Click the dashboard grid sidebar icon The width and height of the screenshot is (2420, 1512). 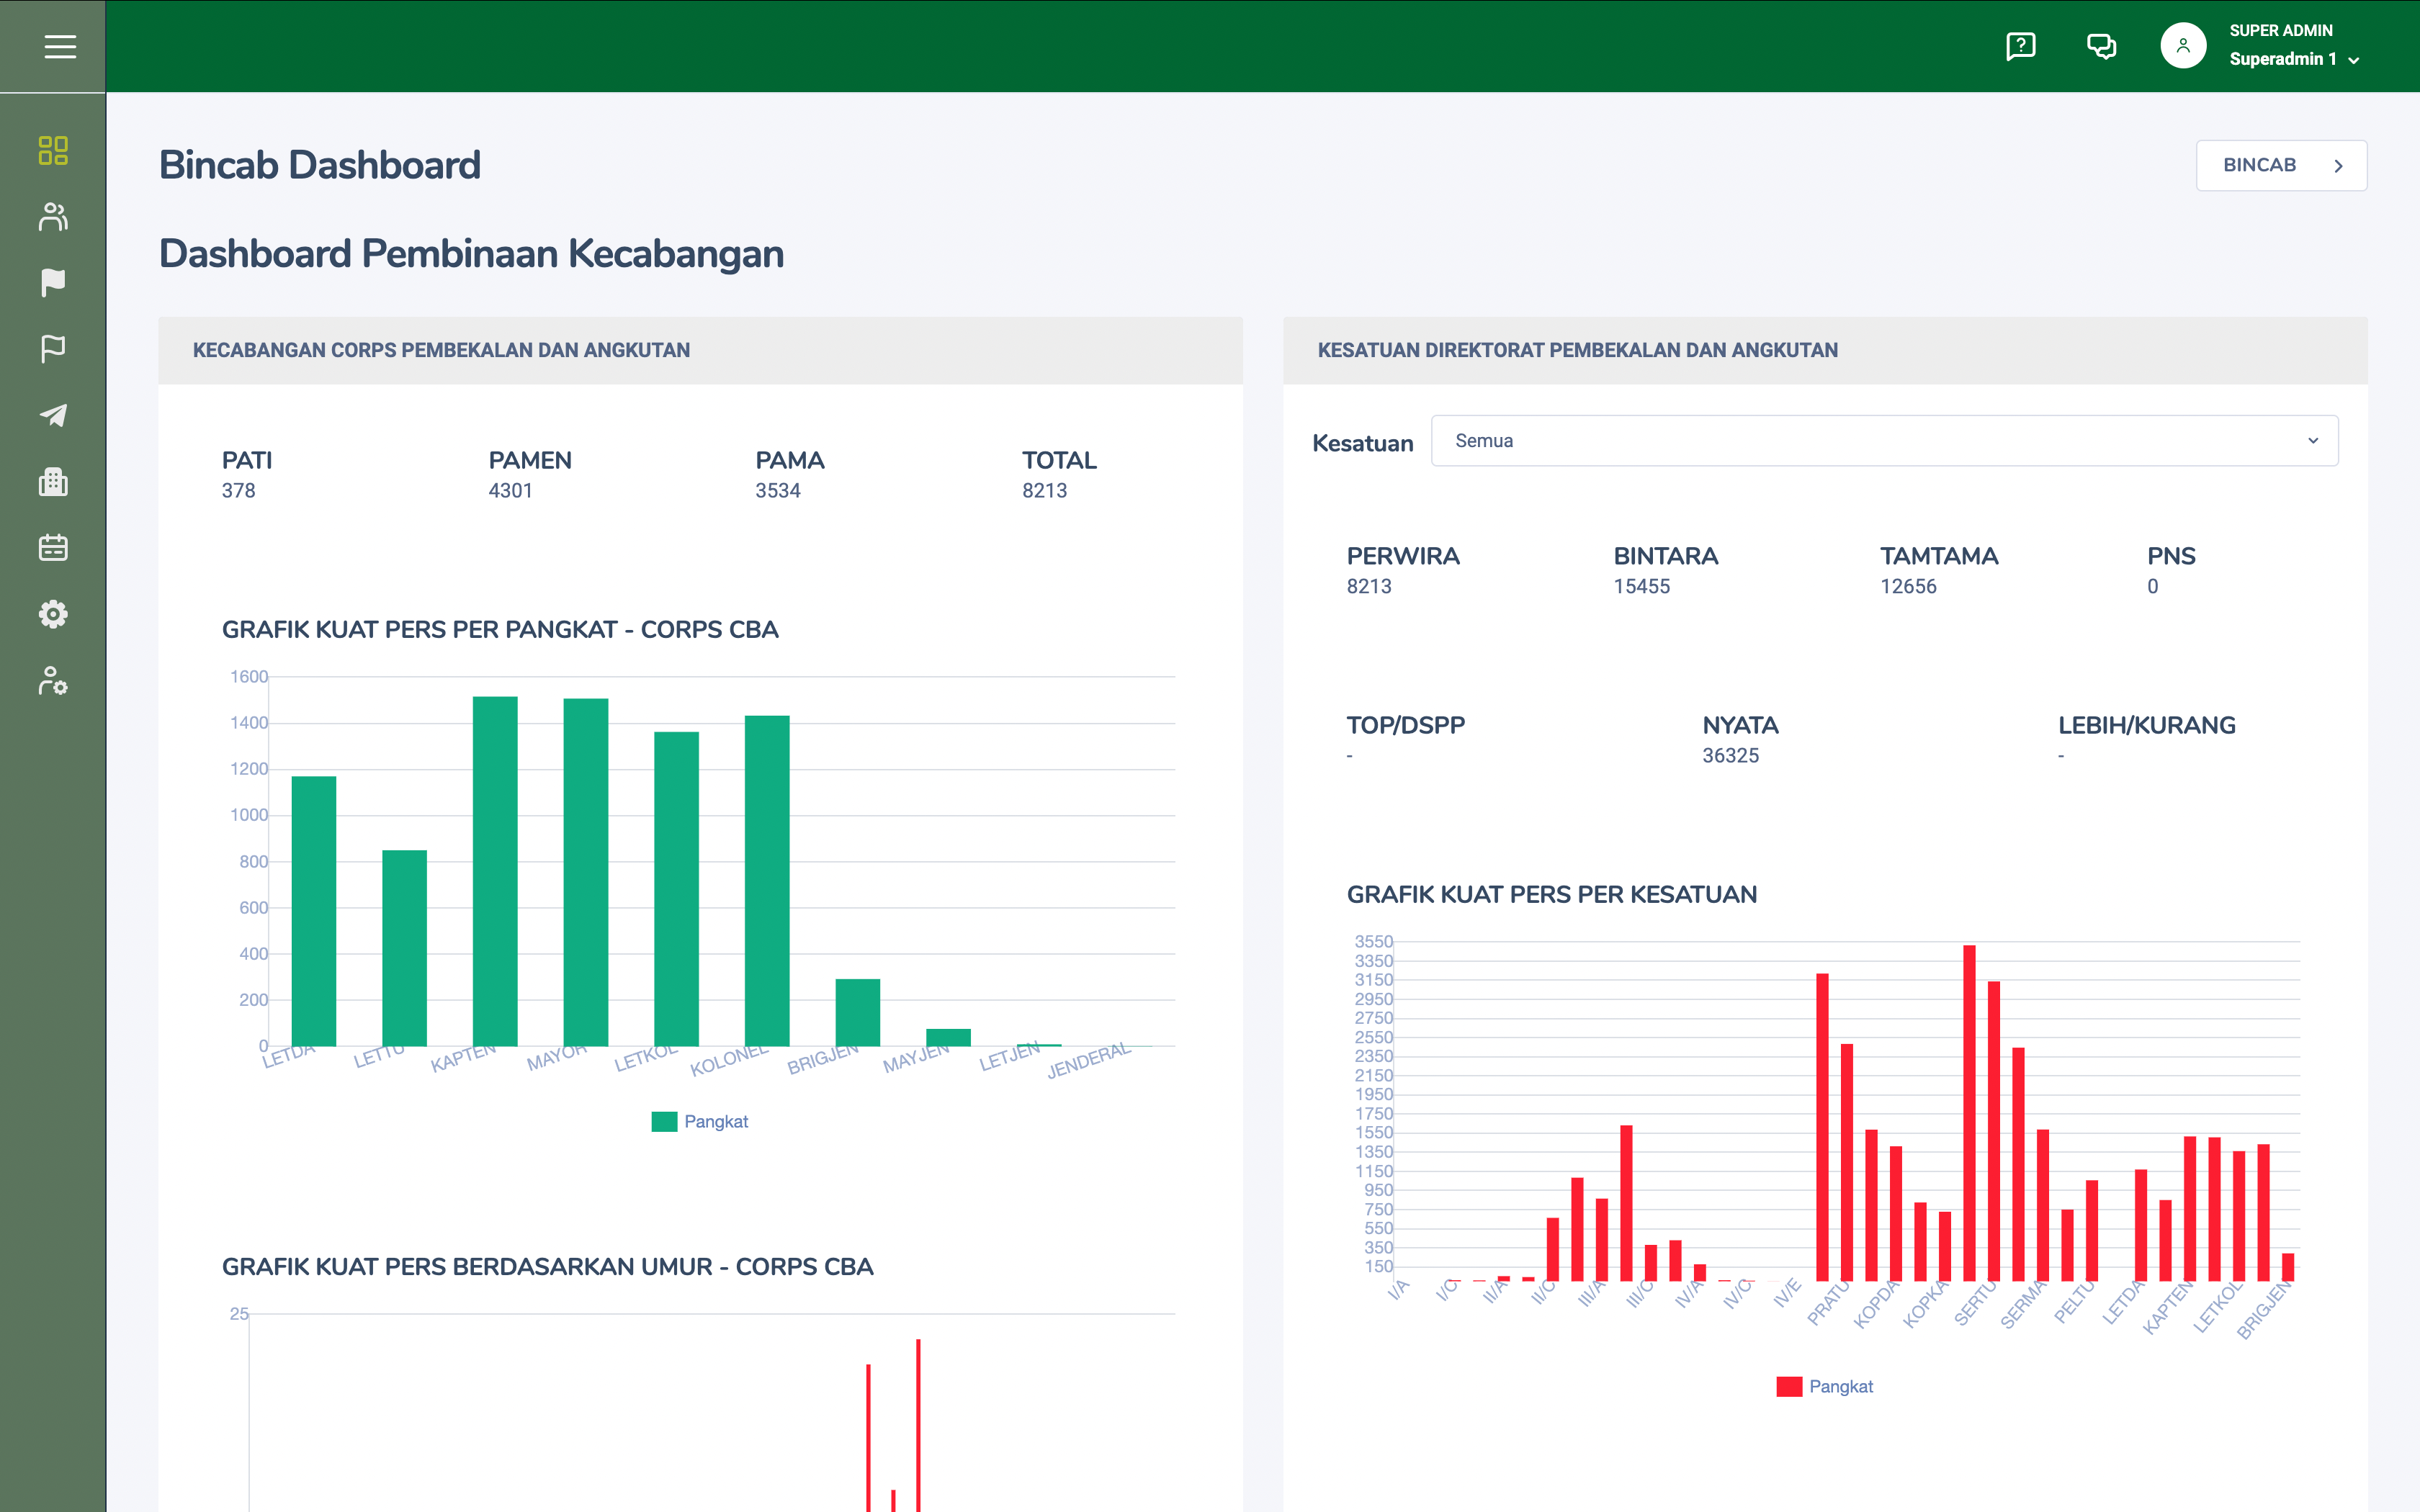(x=53, y=151)
